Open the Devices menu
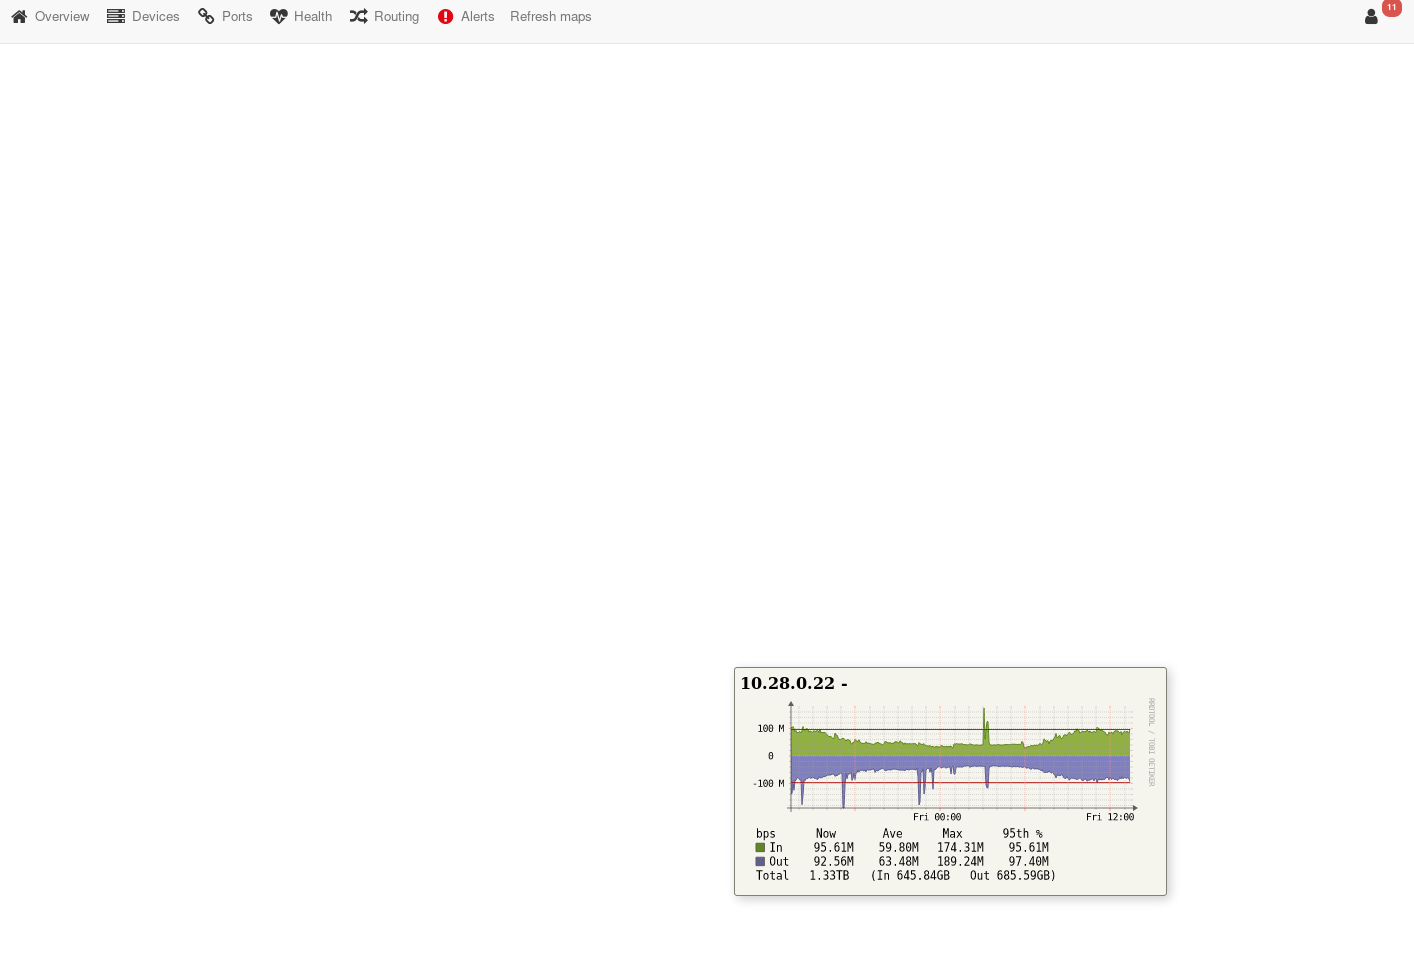Viewport: 1414px width, 957px height. click(156, 16)
